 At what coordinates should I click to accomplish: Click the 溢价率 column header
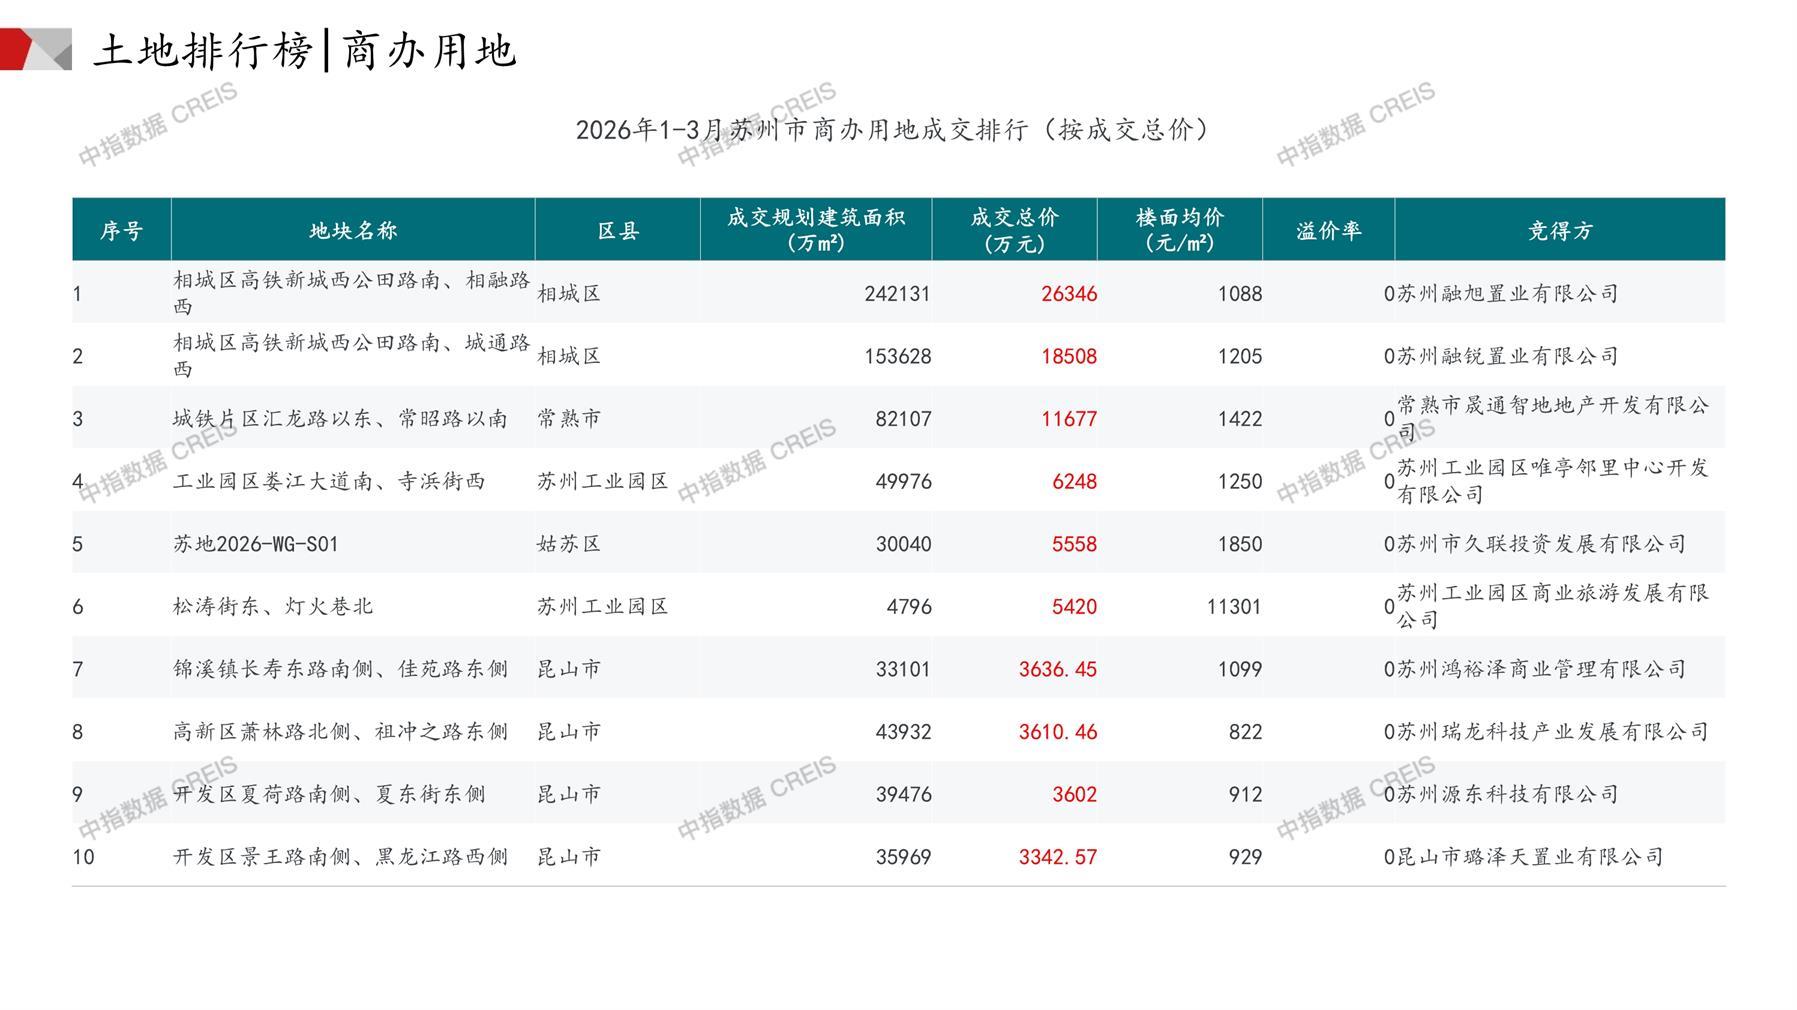point(1329,231)
